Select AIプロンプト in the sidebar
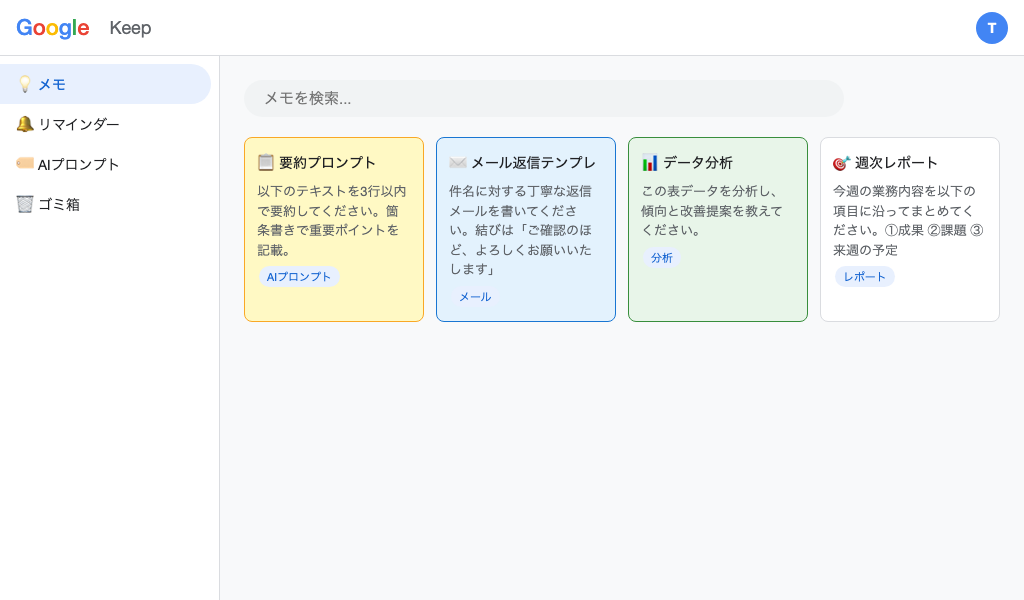Image resolution: width=1024 pixels, height=600 pixels. tap(86, 164)
